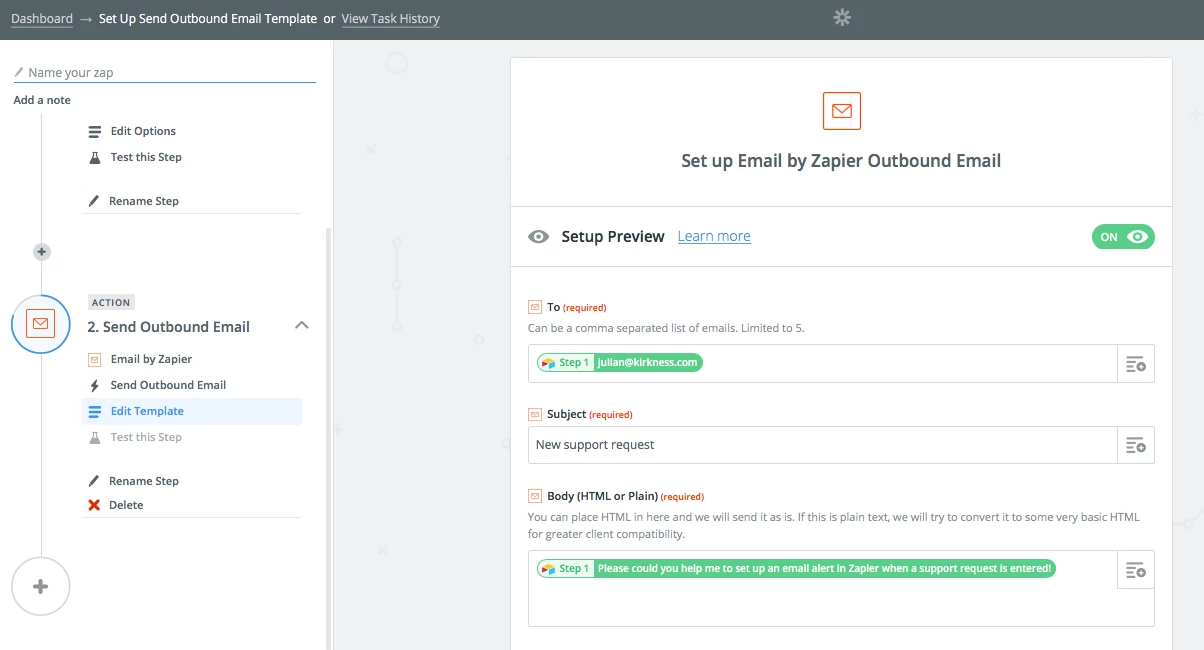Delete the Send Outbound Email step
Image resolution: width=1204 pixels, height=650 pixels.
tap(126, 505)
